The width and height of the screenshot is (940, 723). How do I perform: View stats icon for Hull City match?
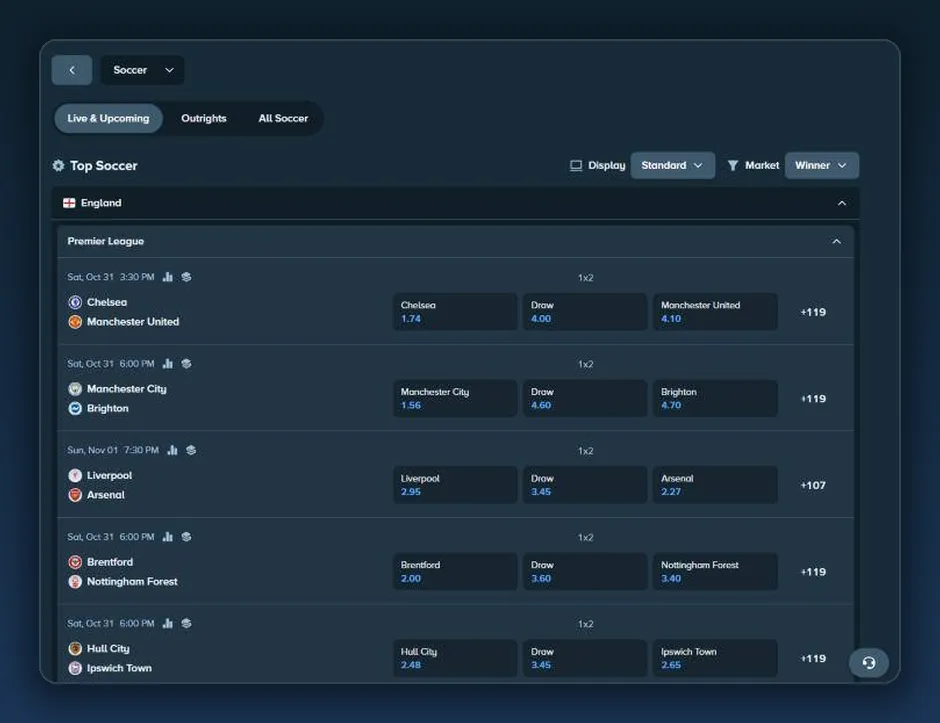(168, 623)
